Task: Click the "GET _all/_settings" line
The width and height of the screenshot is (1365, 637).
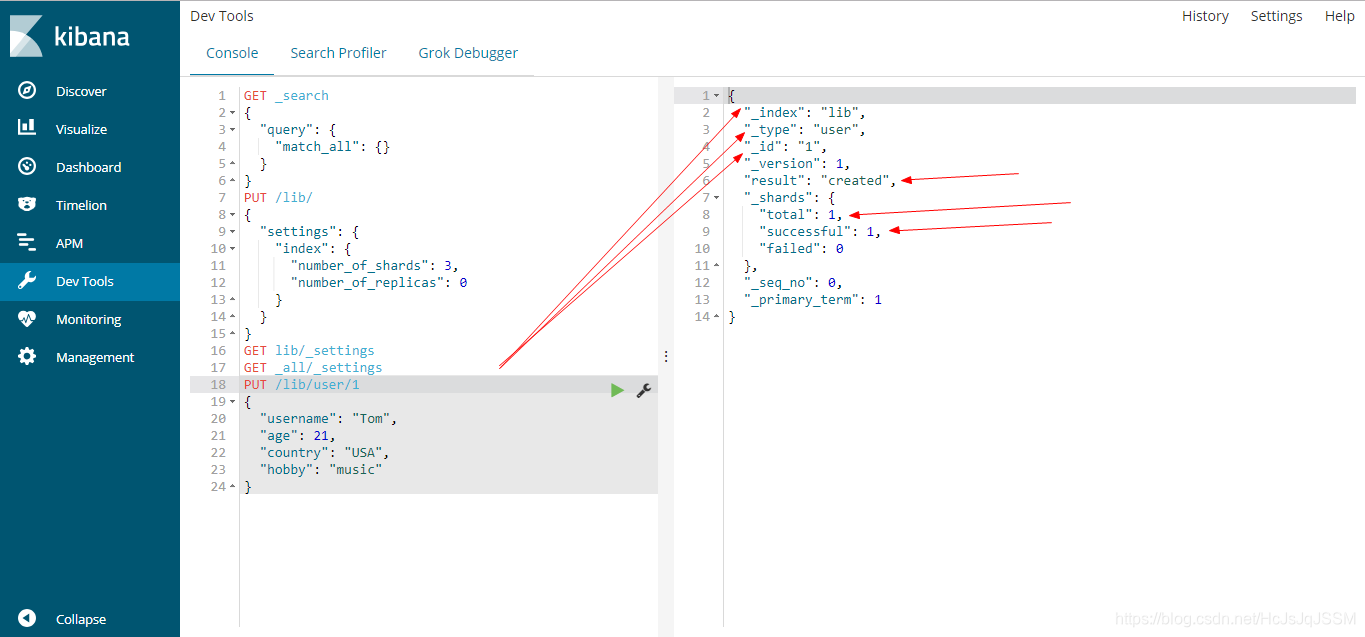Action: [x=313, y=368]
